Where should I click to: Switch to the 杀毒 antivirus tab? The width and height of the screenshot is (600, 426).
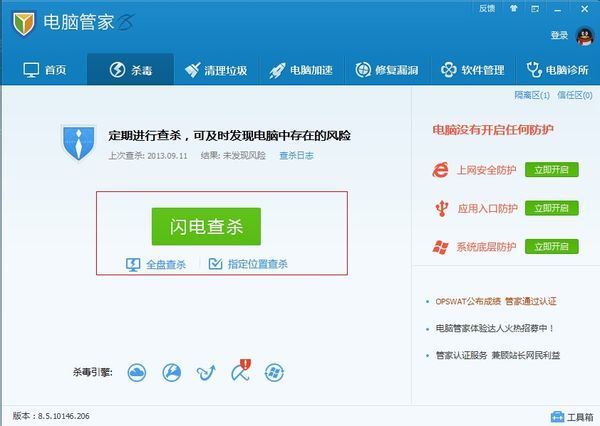click(x=130, y=70)
